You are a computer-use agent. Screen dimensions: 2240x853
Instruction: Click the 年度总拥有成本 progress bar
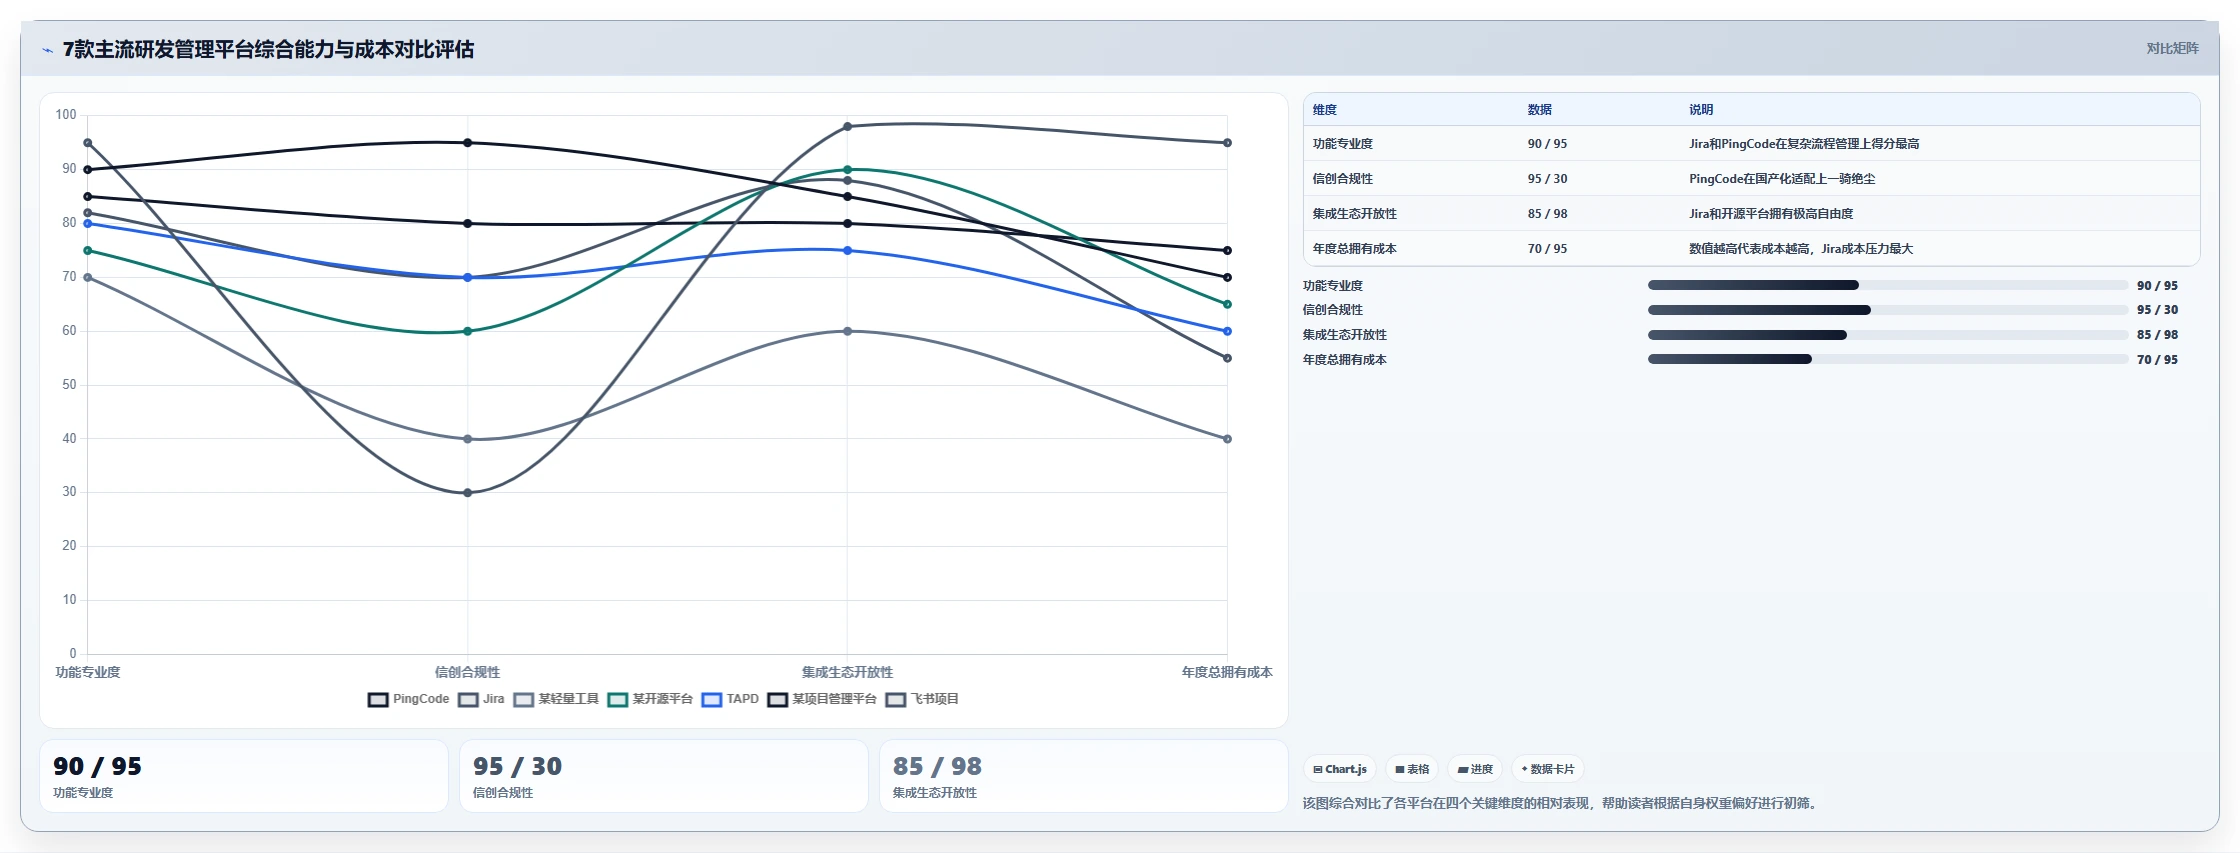click(x=1888, y=359)
